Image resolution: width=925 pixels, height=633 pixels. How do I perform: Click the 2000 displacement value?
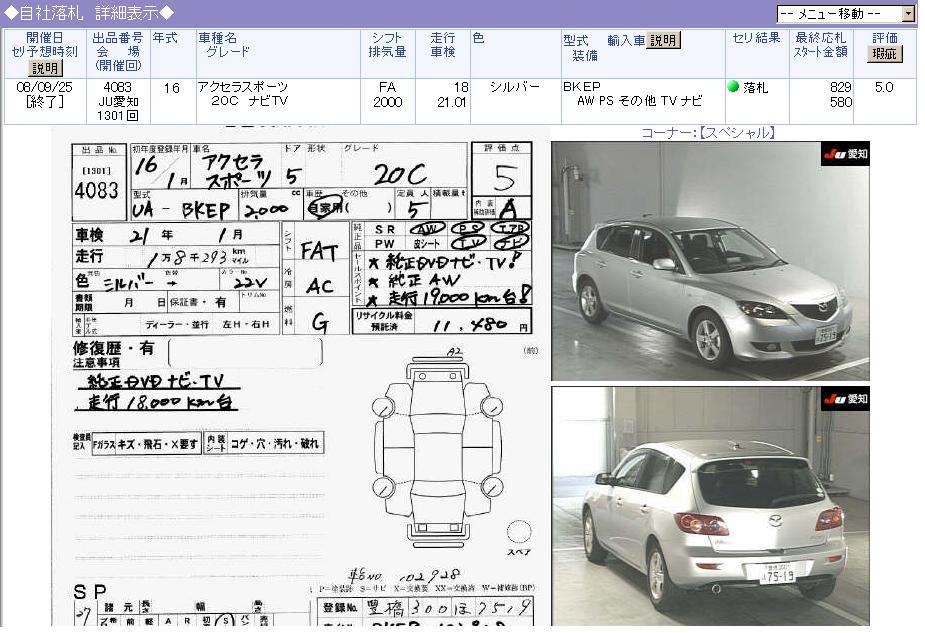coord(387,102)
